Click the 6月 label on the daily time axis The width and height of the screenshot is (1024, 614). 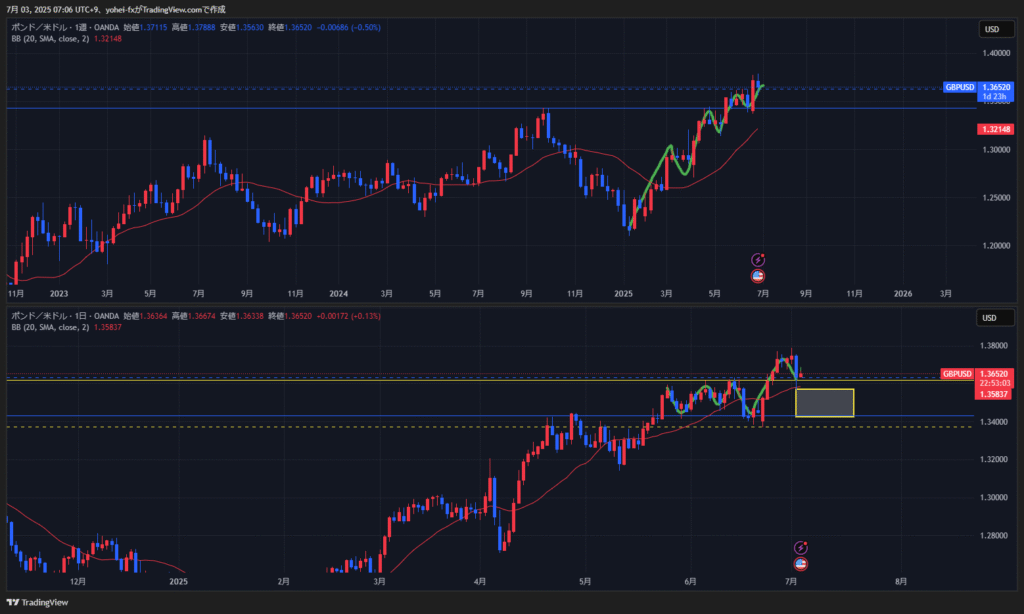coord(690,581)
